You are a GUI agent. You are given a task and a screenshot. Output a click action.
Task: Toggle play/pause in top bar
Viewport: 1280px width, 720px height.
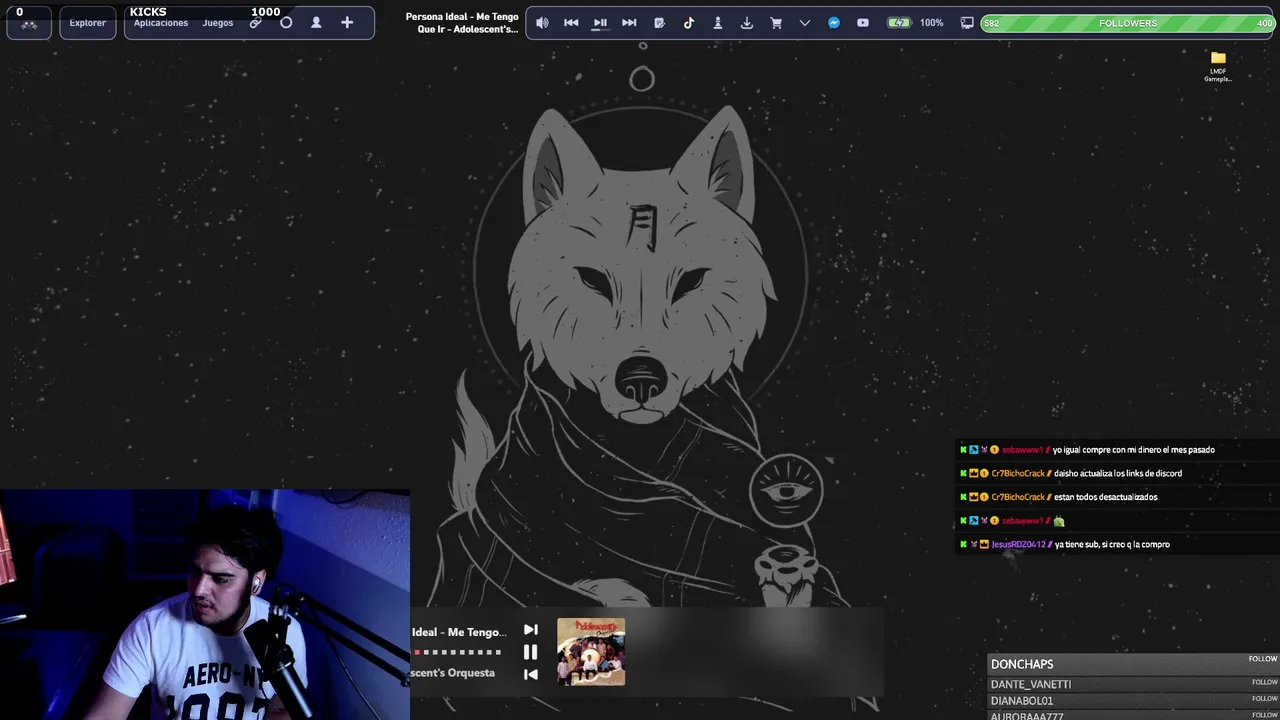(x=600, y=23)
